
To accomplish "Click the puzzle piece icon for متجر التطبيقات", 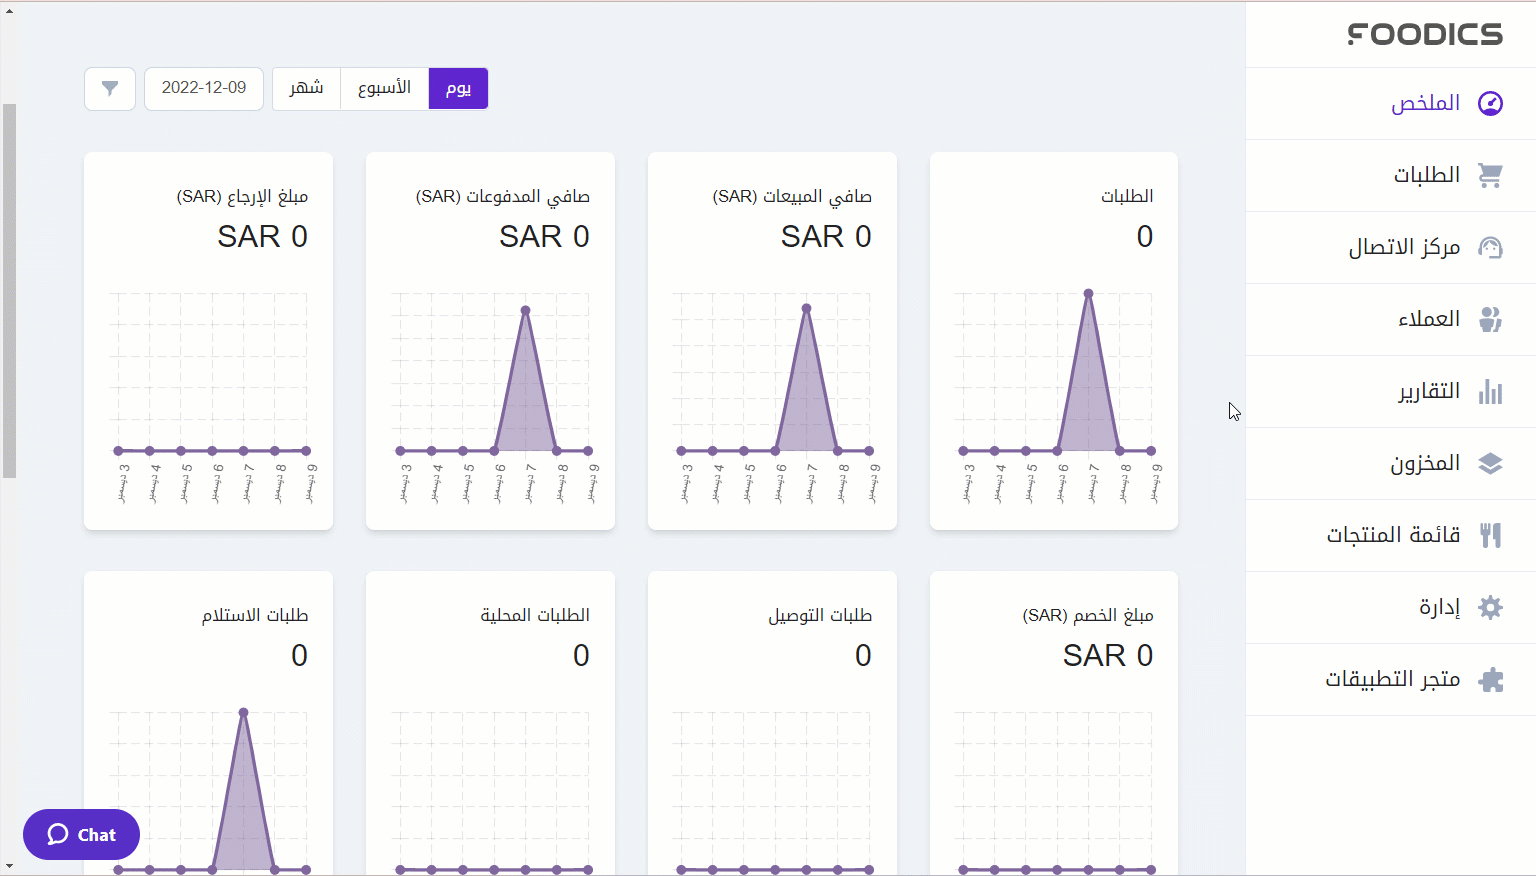I will [x=1490, y=680].
